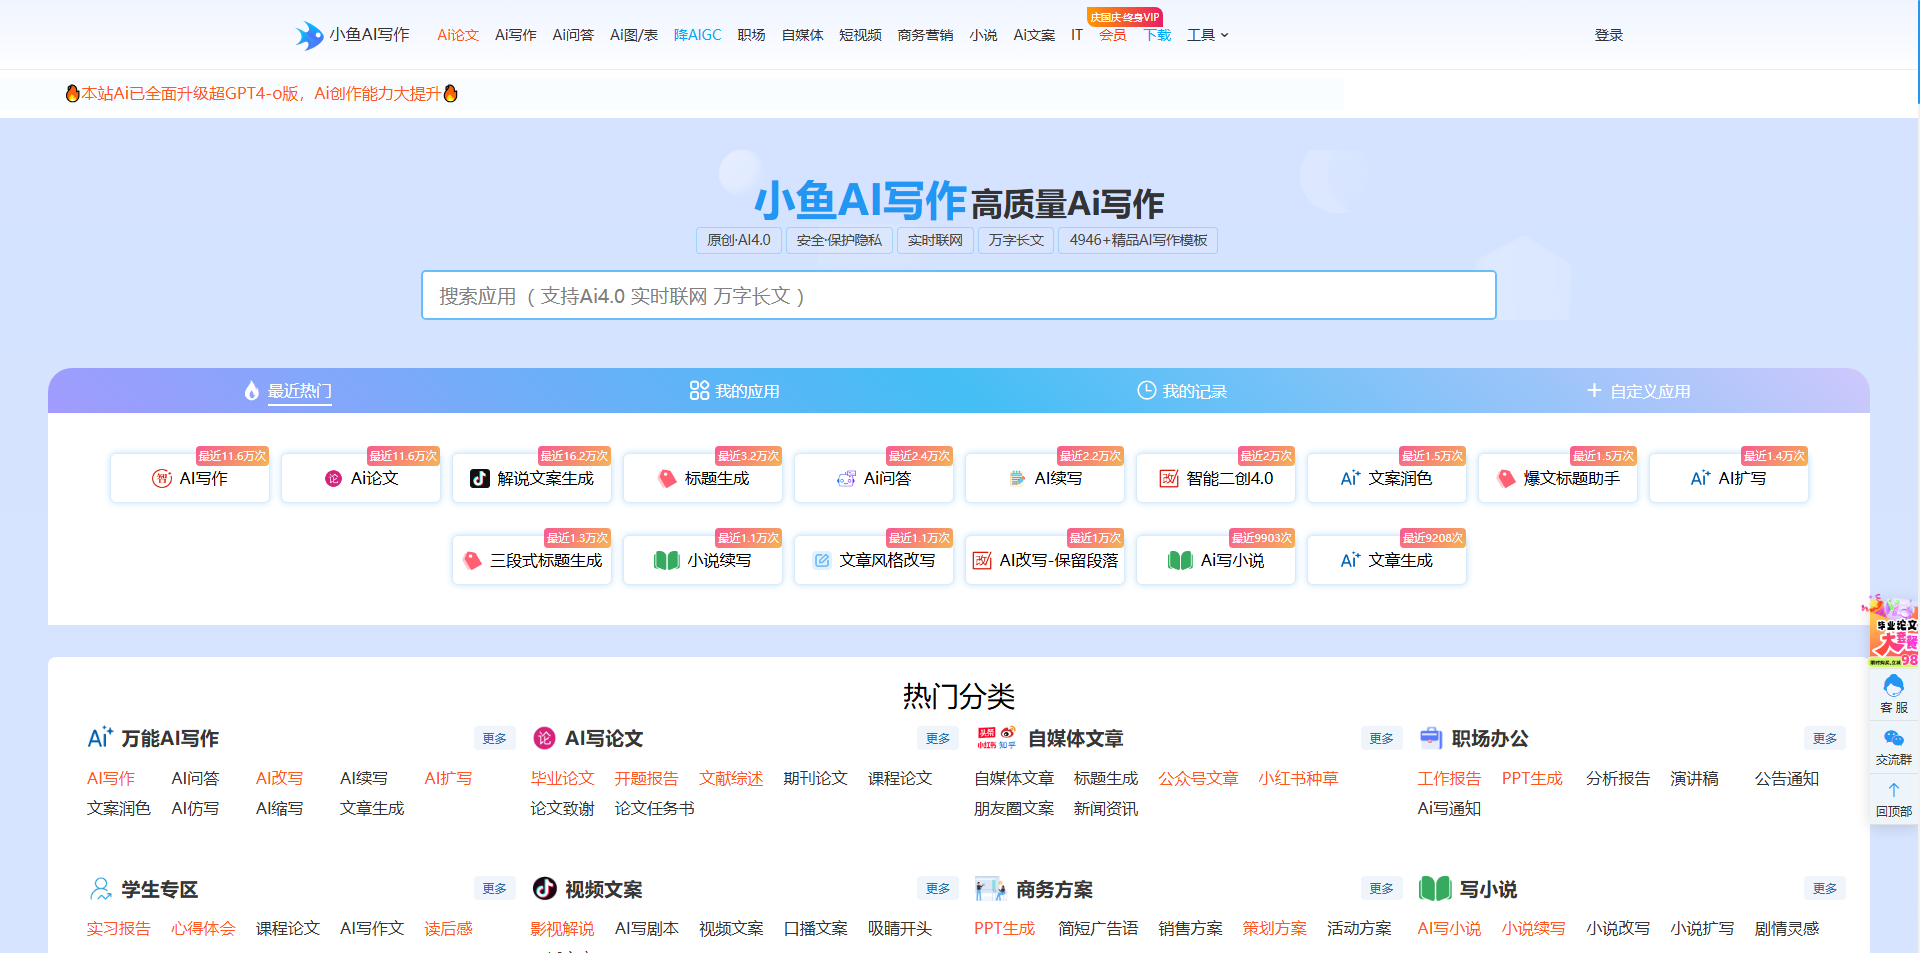Switch to the 我的记录 tab

(1182, 391)
